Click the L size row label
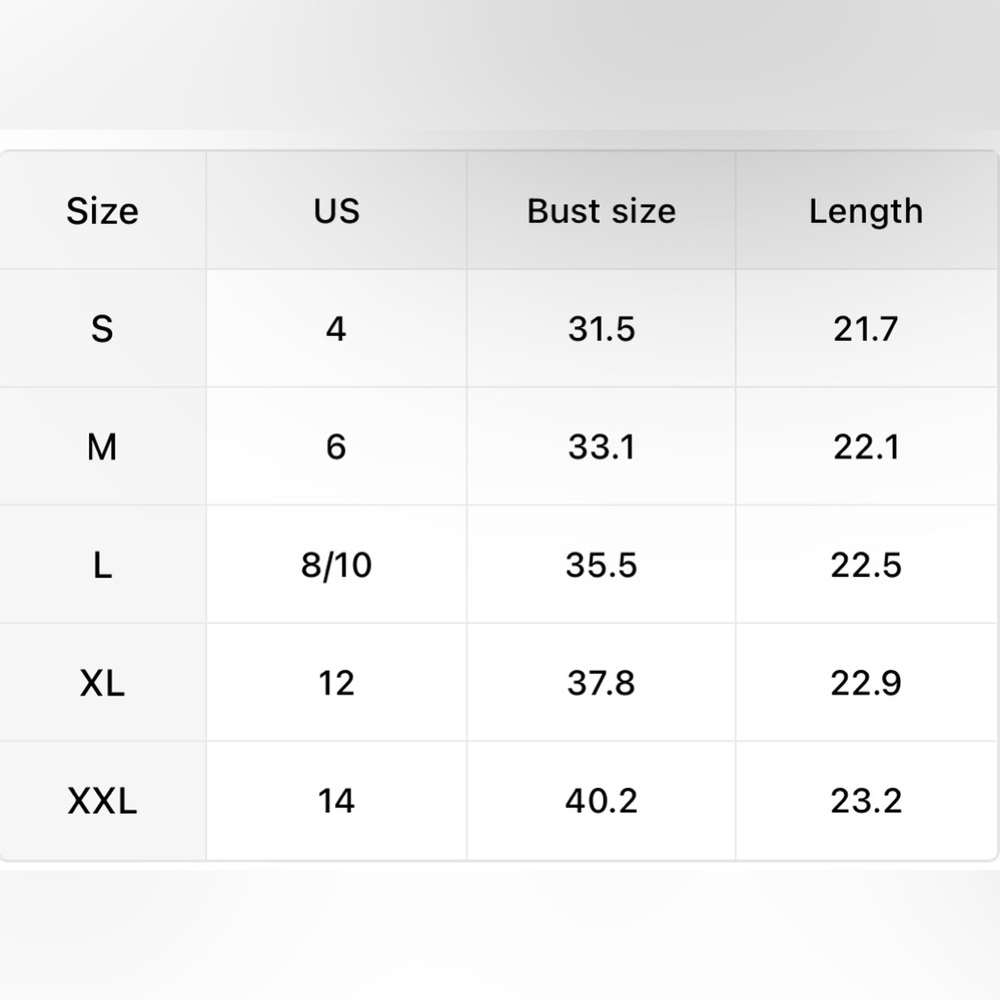This screenshot has width=1000, height=1000. coord(102,565)
